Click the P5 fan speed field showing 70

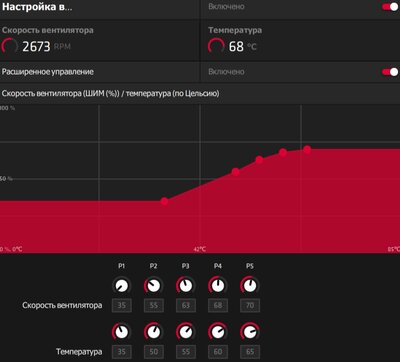[250, 305]
